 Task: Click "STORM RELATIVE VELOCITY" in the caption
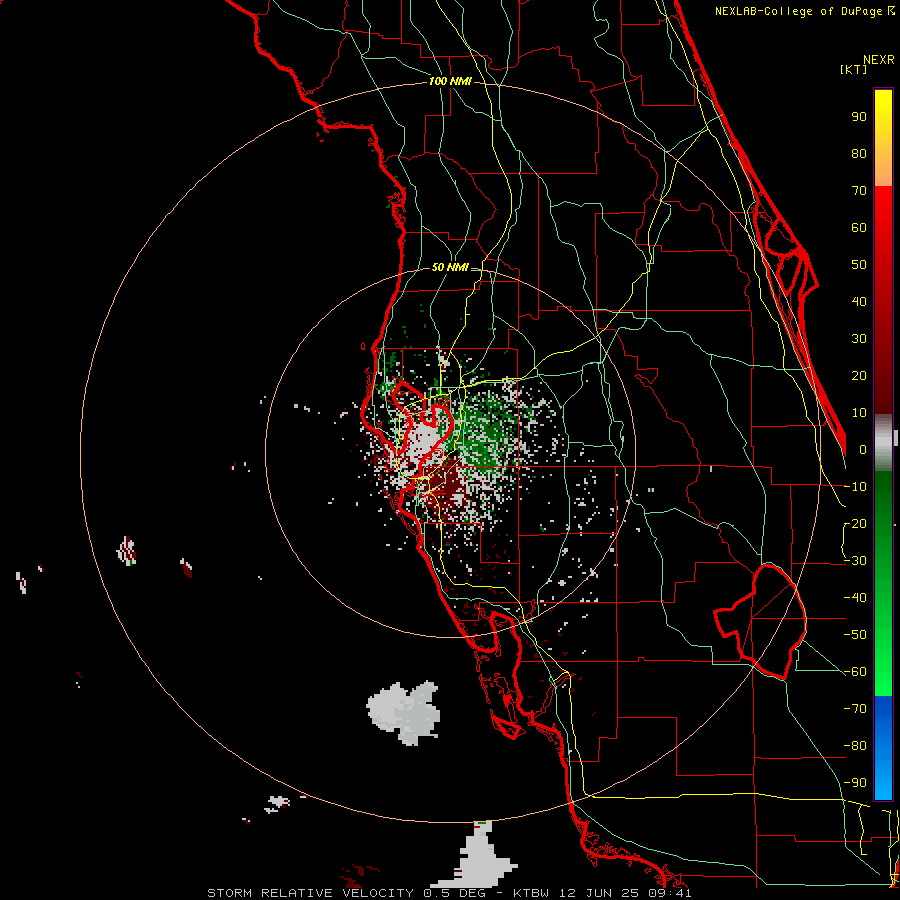tap(311, 893)
